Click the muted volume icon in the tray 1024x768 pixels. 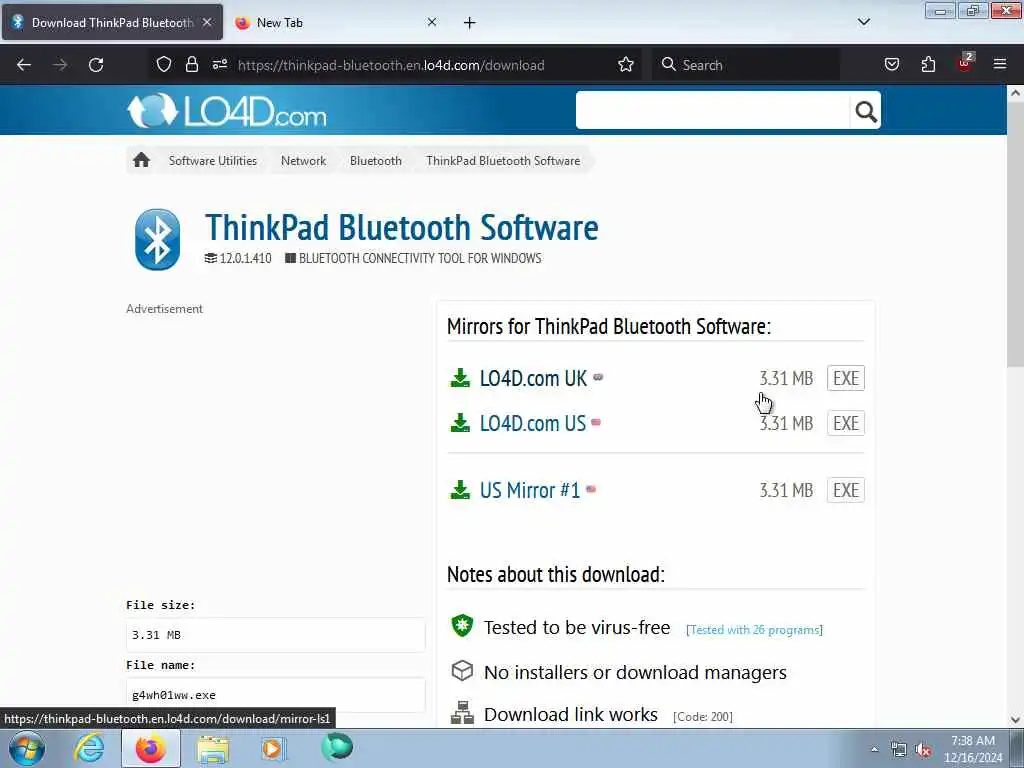tap(923, 750)
